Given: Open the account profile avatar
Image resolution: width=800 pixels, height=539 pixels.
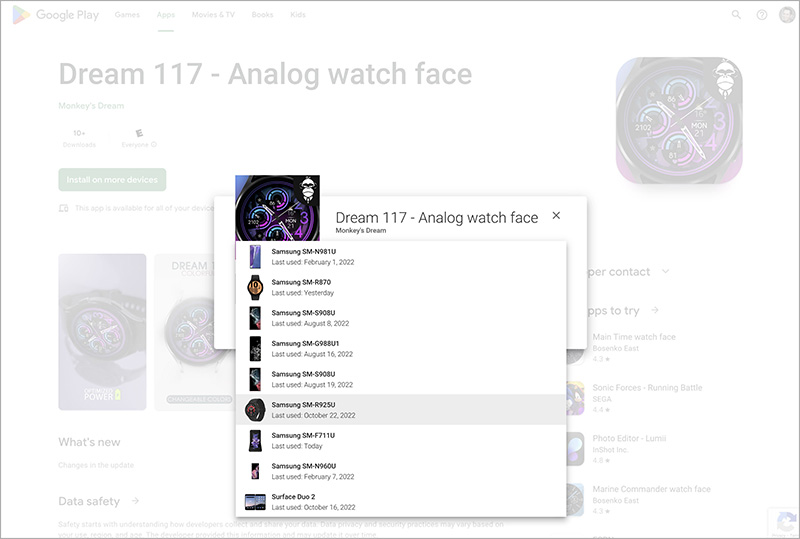Looking at the screenshot, I should [787, 15].
